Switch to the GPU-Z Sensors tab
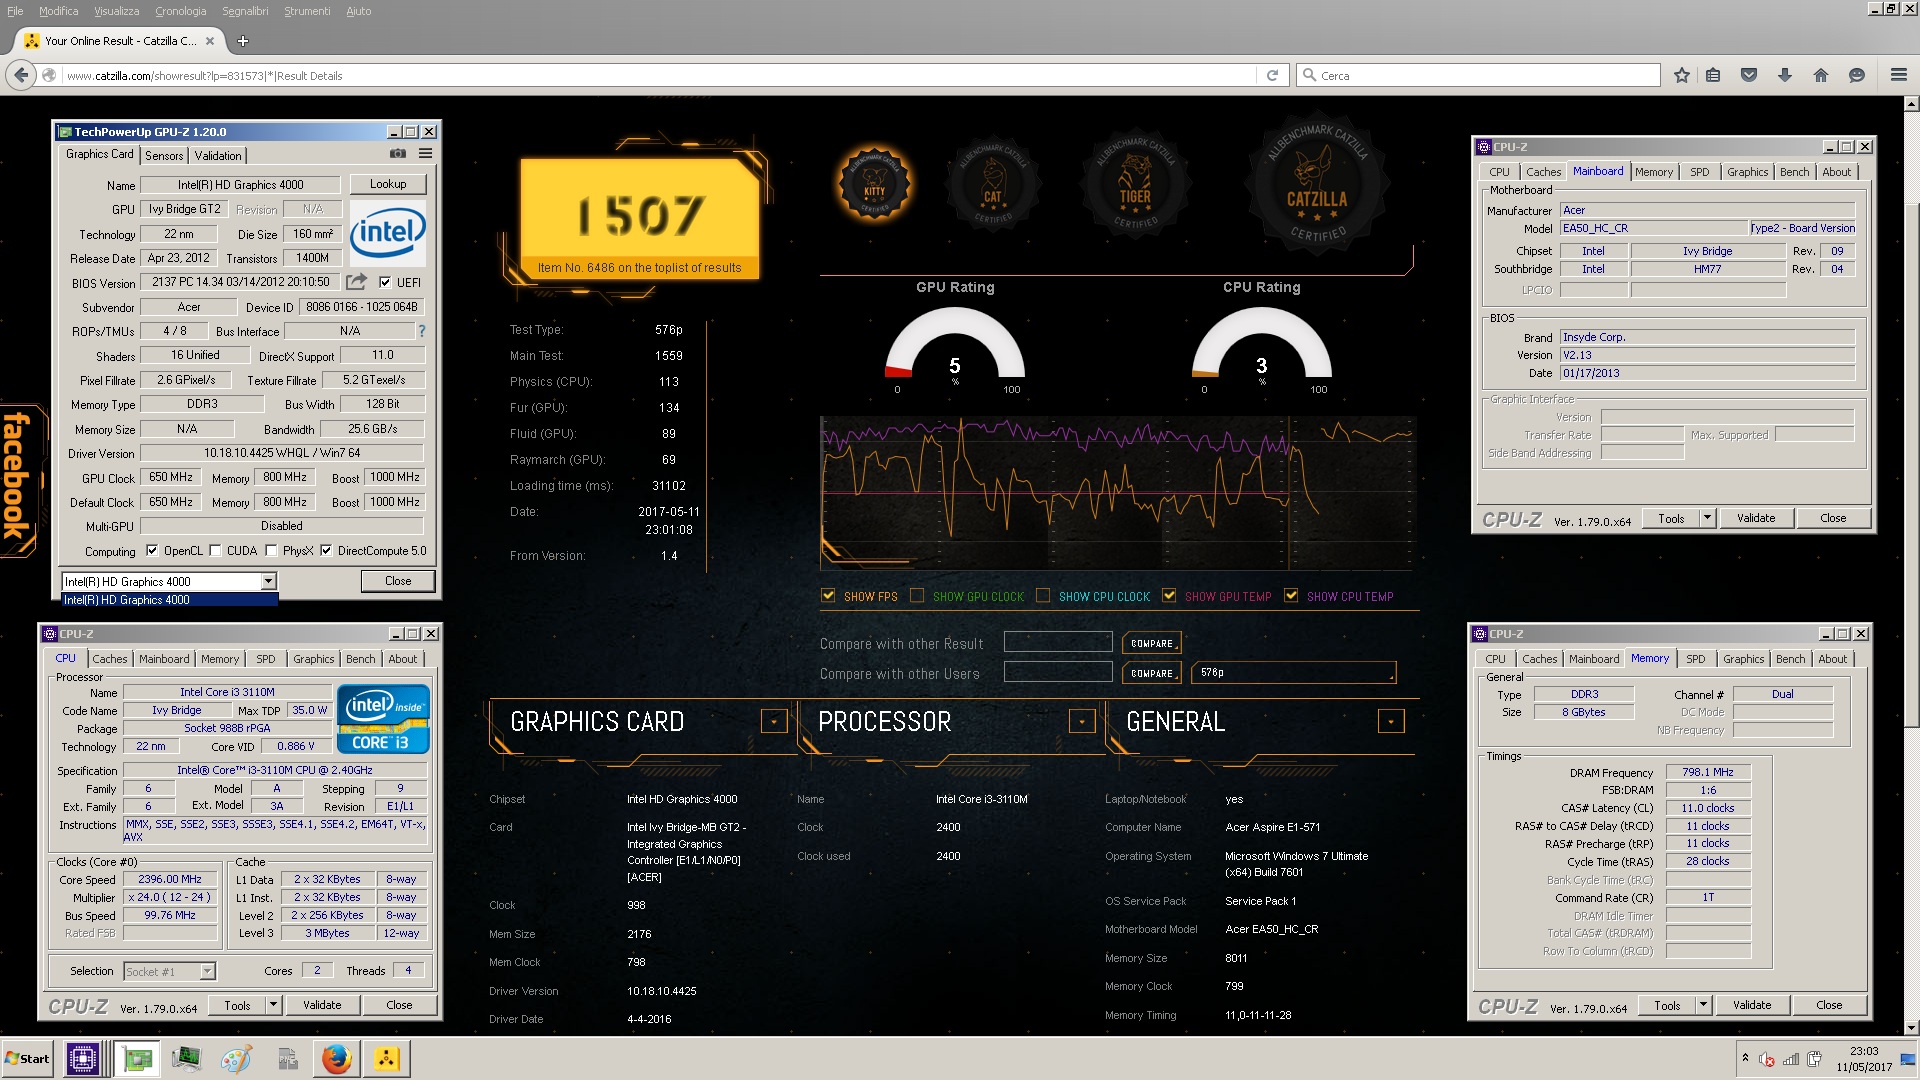Image resolution: width=1920 pixels, height=1080 pixels. [x=164, y=155]
